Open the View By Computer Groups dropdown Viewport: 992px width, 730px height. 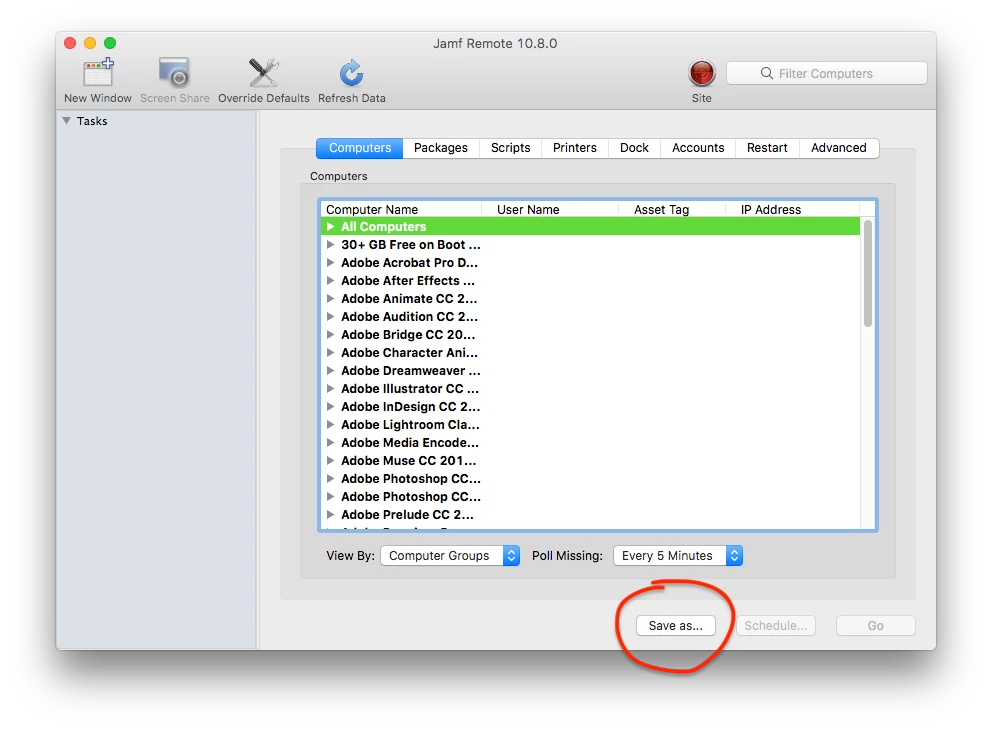450,555
